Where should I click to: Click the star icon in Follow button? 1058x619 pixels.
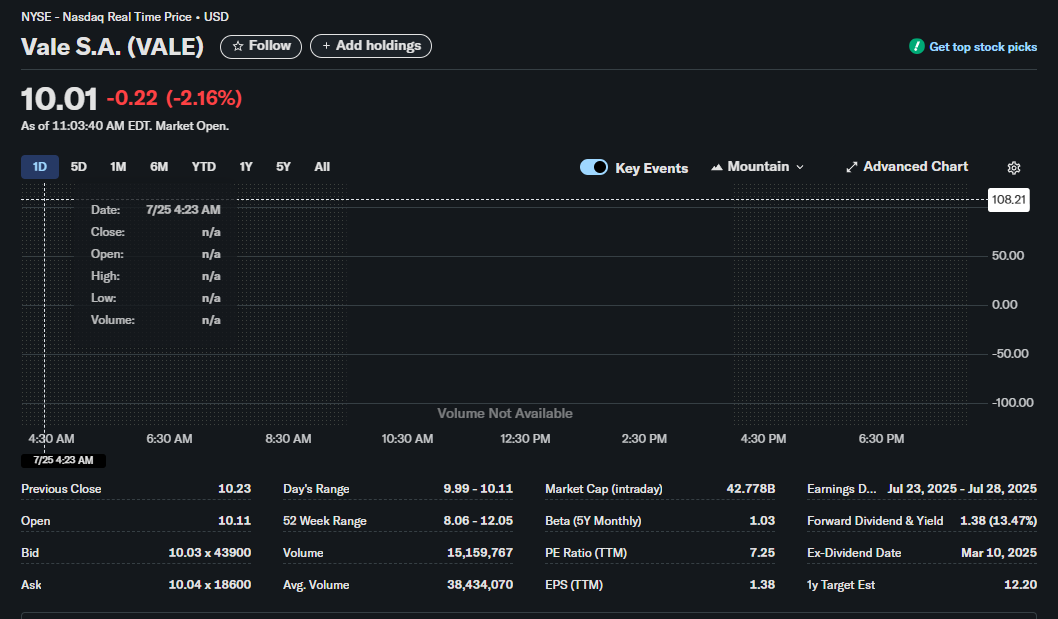coord(238,46)
